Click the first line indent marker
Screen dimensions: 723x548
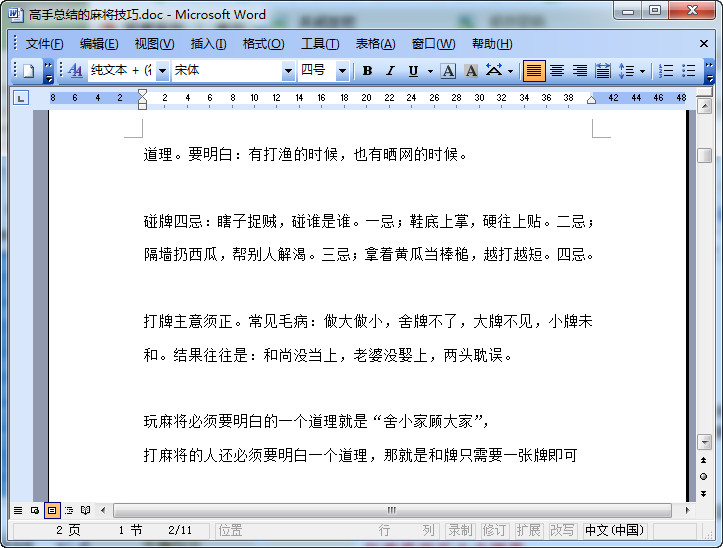142,94
